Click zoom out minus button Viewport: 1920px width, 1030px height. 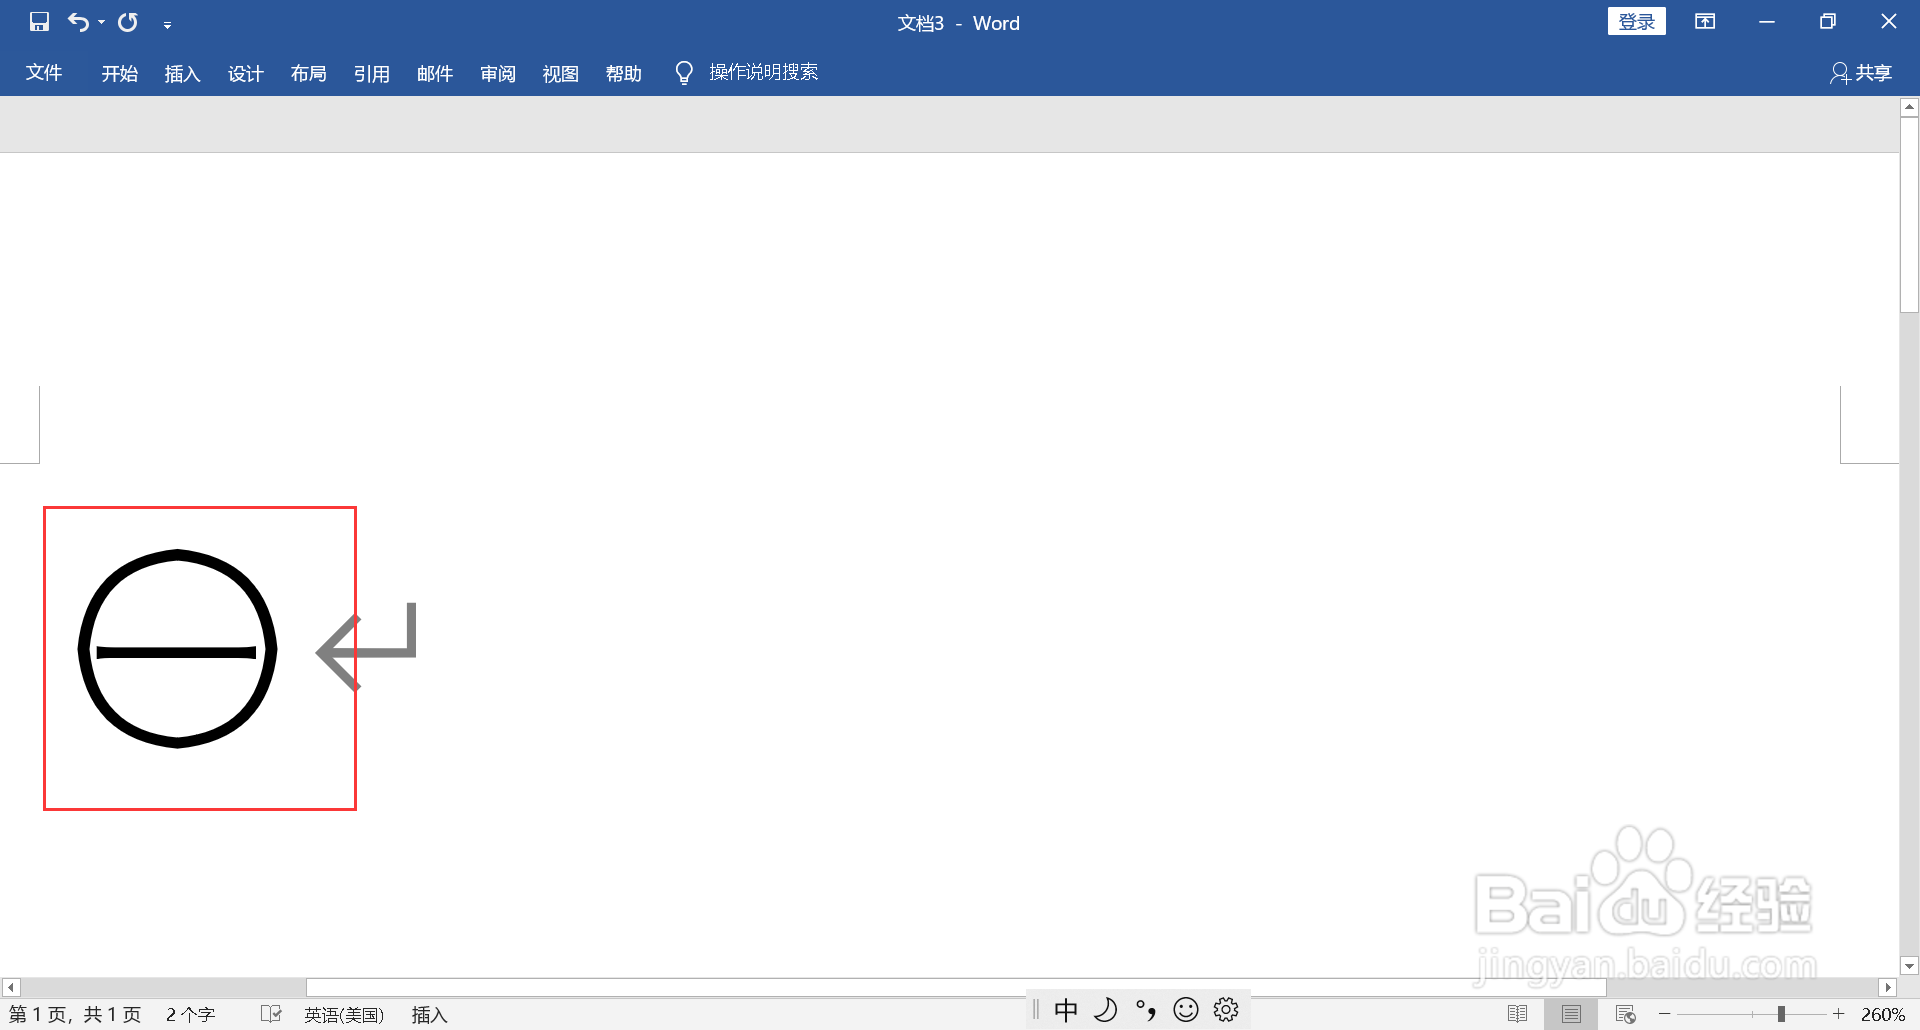(1664, 1014)
